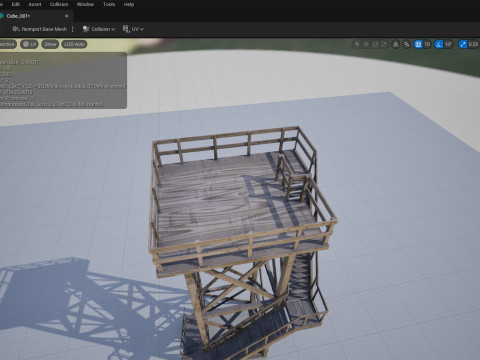Select the object selection mode icon

(x=357, y=44)
